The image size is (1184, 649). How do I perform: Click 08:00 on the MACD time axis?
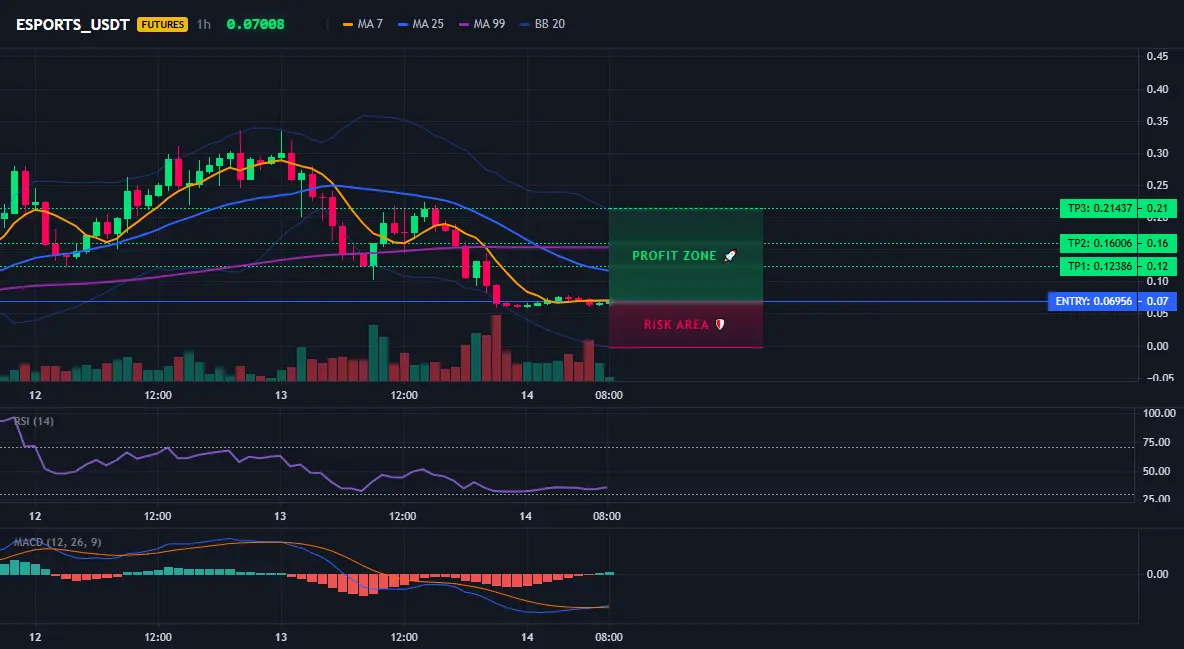609,637
